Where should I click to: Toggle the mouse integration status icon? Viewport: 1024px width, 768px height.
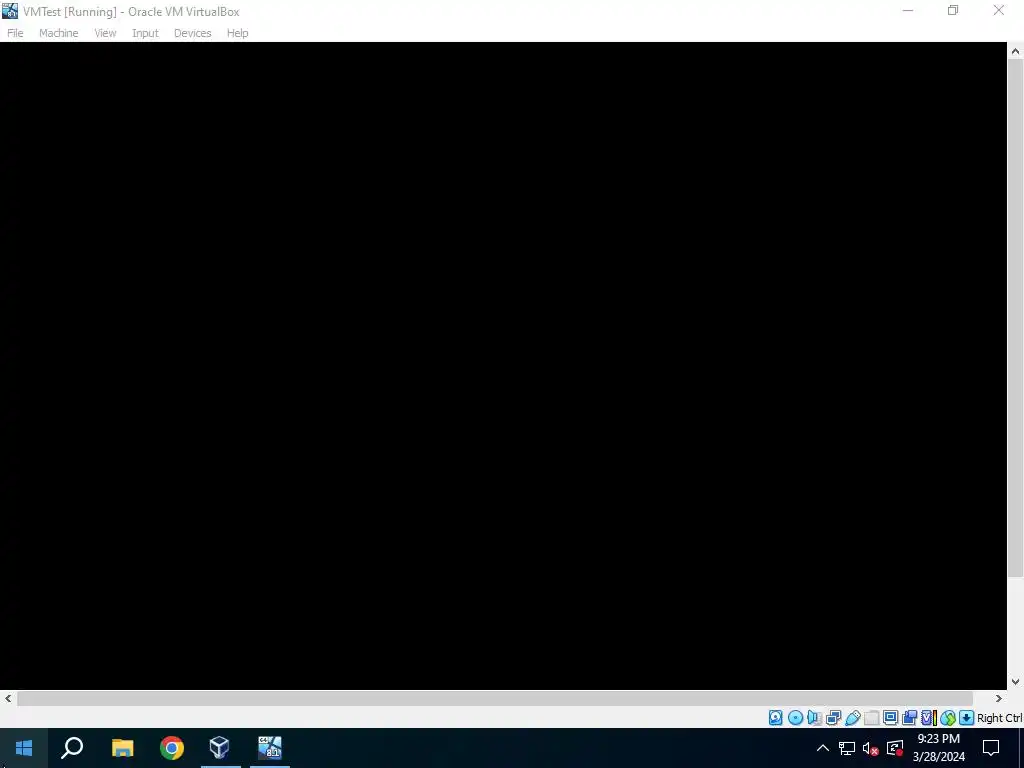948,718
